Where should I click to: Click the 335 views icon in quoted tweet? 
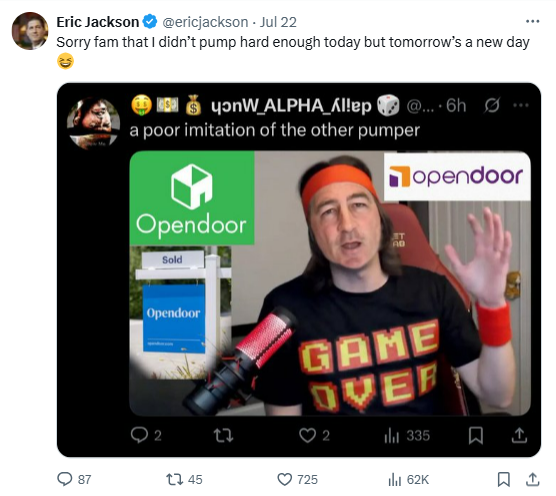click(392, 436)
